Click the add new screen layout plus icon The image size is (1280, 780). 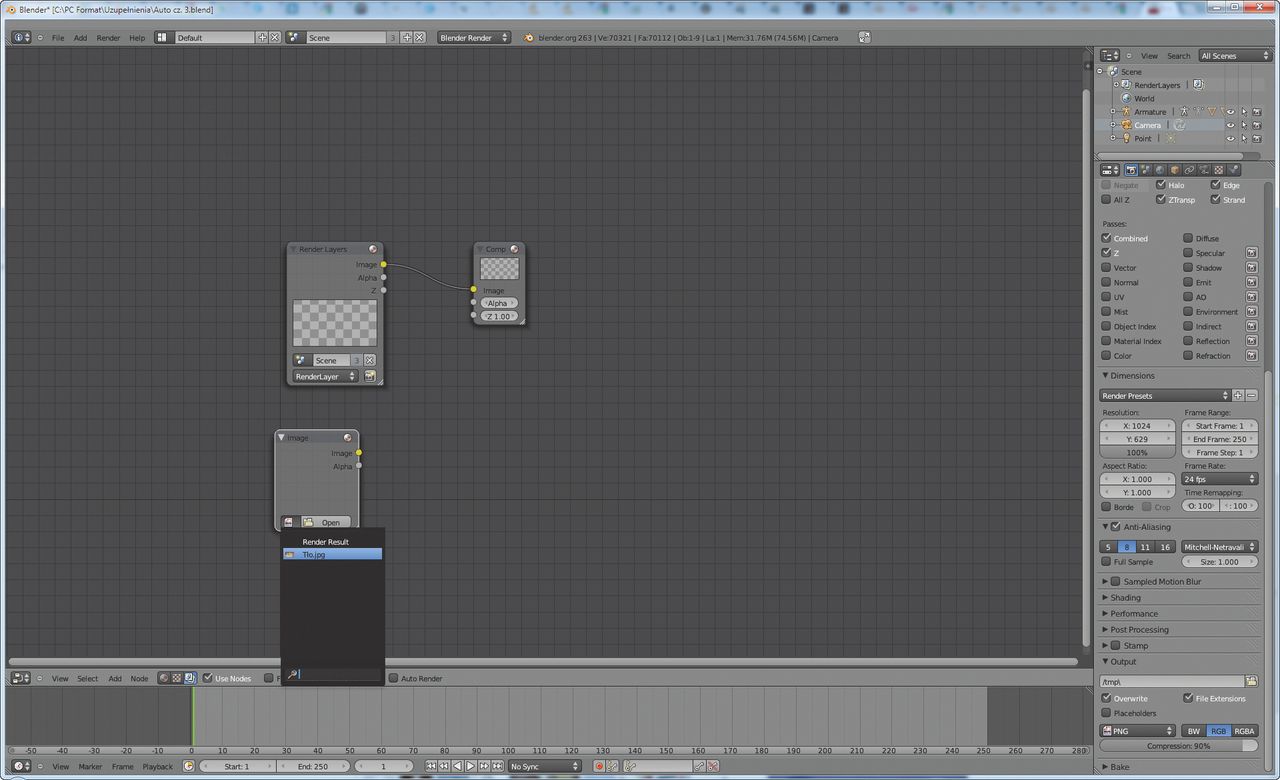click(262, 37)
